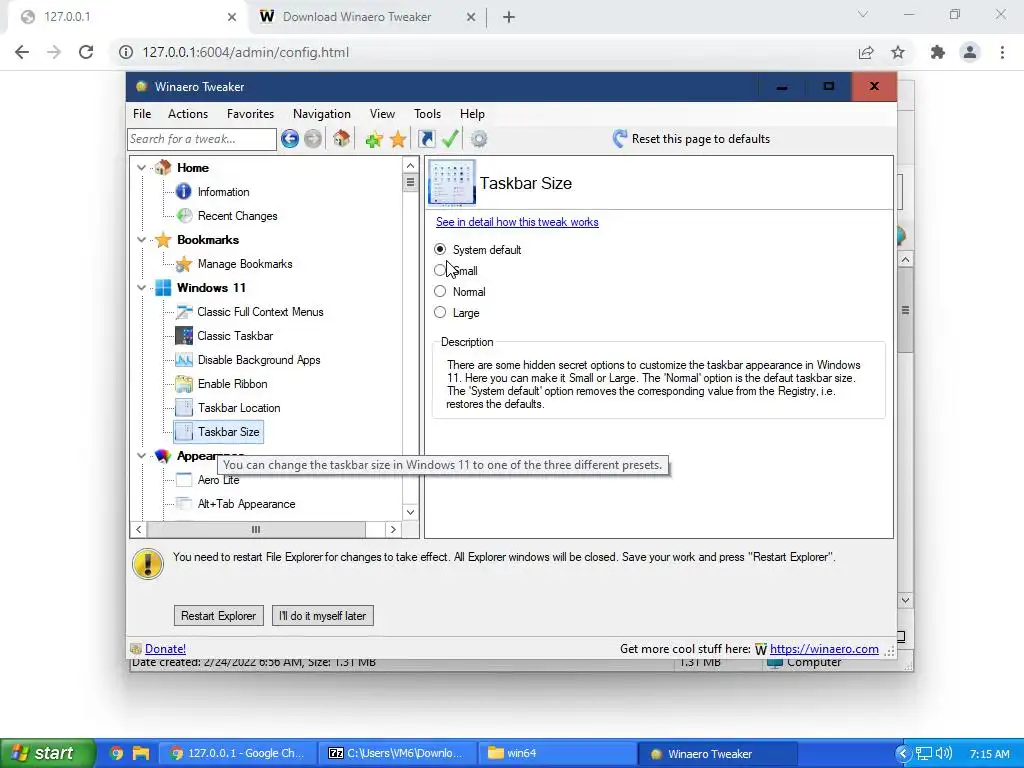Screen dimensions: 1024x768
Task: Select the Enable Ribbon tweak
Action: coord(232,384)
